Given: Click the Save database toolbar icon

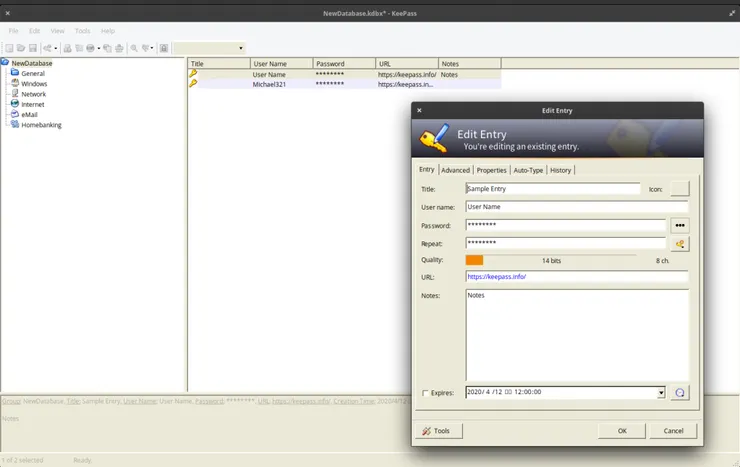Looking at the screenshot, I should pos(33,48).
